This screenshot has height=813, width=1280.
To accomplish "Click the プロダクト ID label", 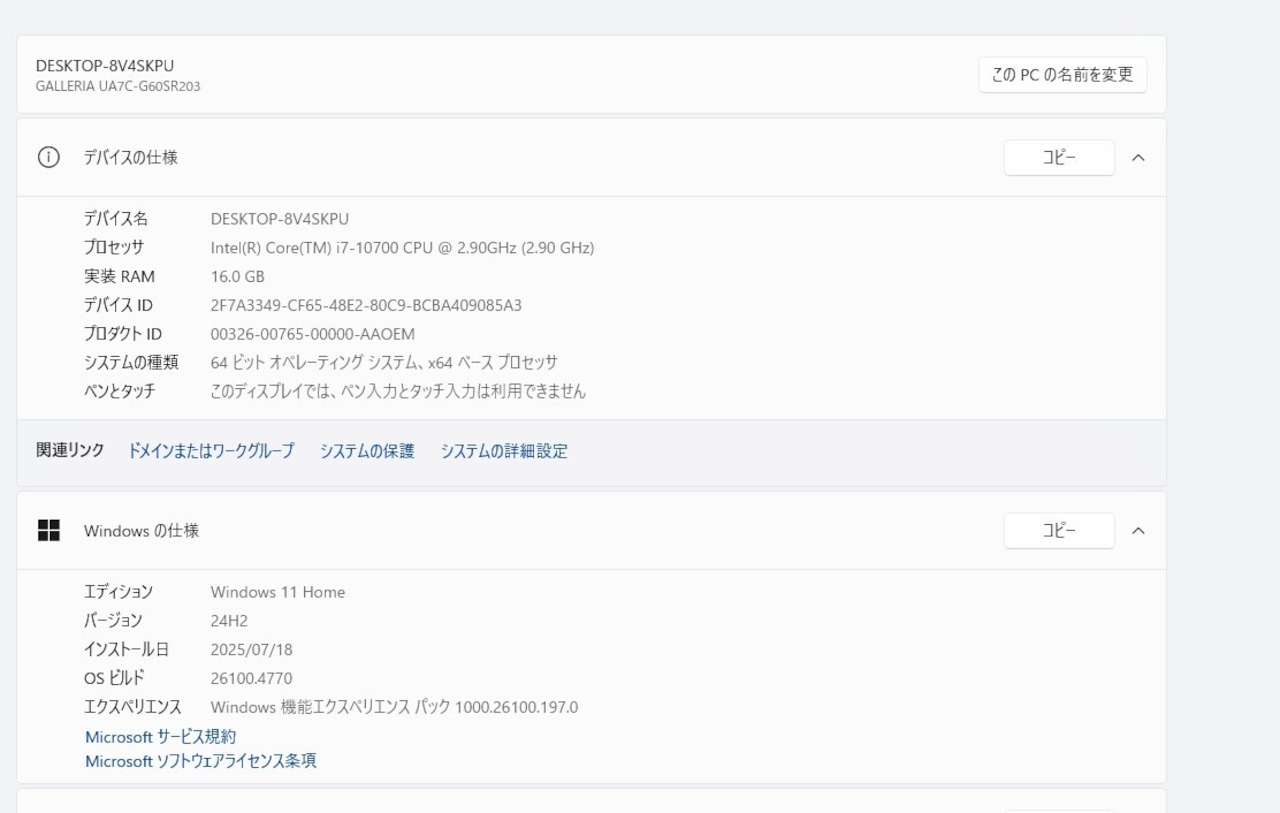I will click(x=122, y=334).
